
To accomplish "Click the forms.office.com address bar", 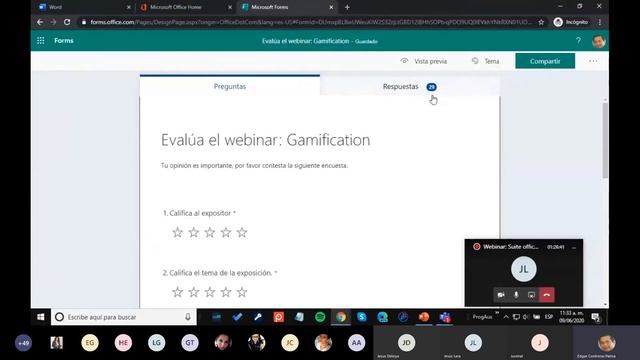I will point(310,22).
